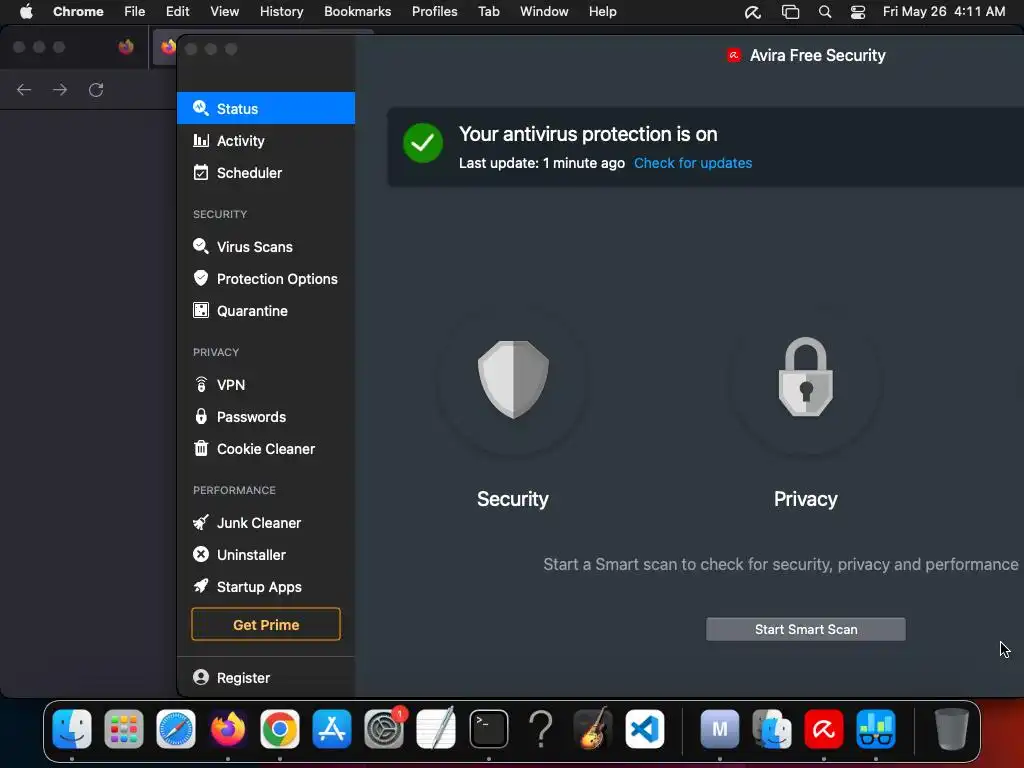
Task: Click the Startup Apps rocket icon
Action: click(x=201, y=586)
